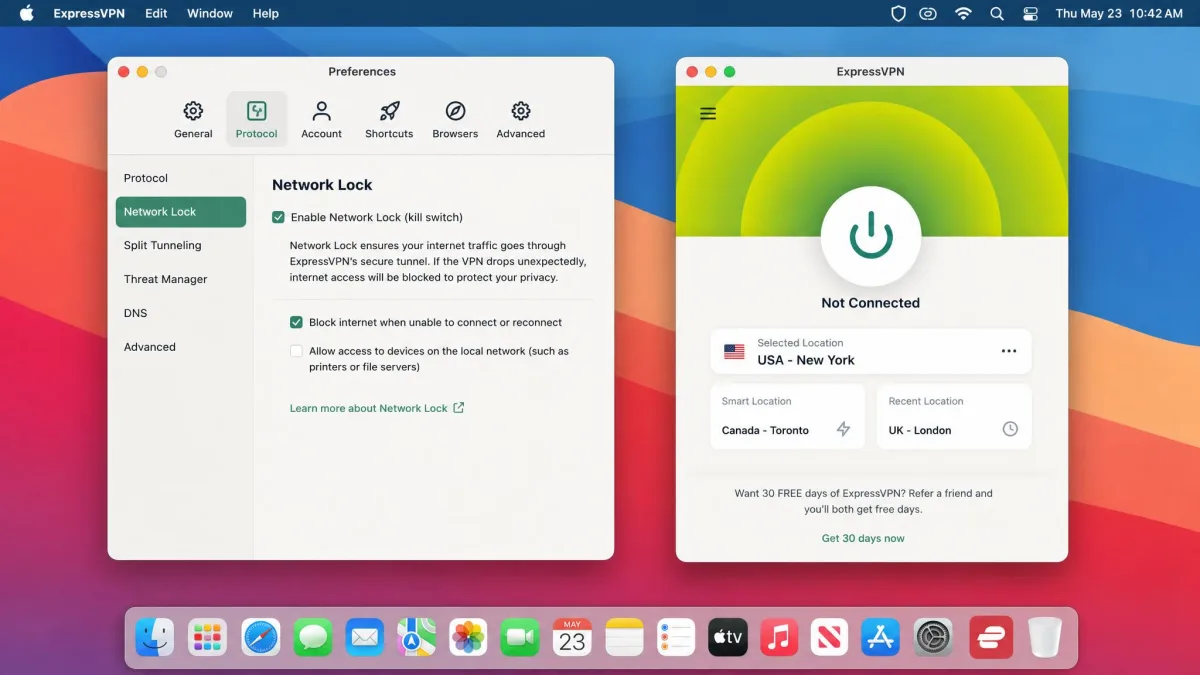Open Music from the Dock
Viewport: 1200px width, 675px height.
[779, 637]
